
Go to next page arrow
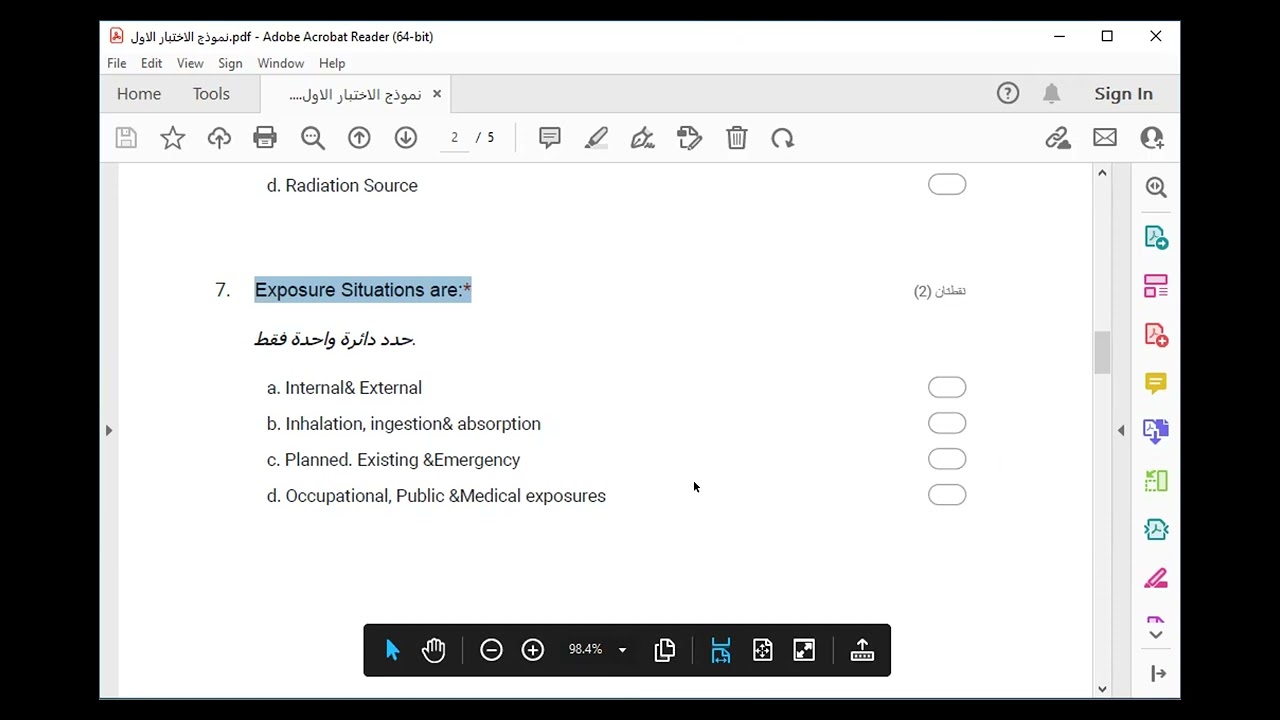(405, 138)
